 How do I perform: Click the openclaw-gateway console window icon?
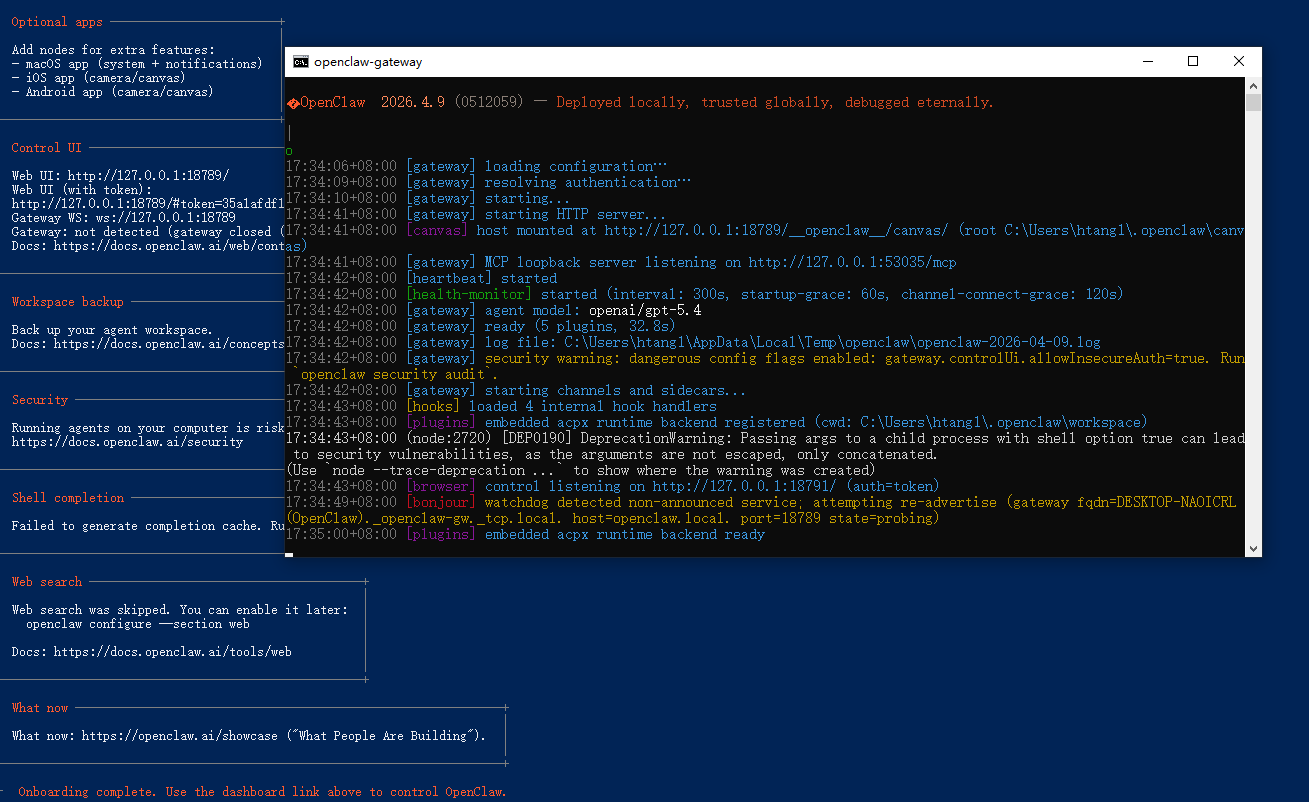point(300,62)
